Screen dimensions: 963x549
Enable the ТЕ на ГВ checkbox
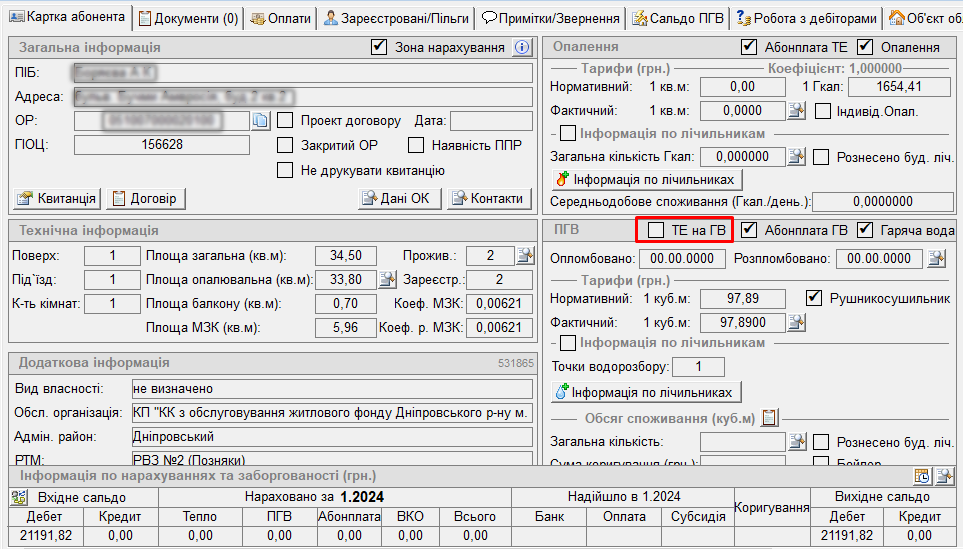click(655, 231)
